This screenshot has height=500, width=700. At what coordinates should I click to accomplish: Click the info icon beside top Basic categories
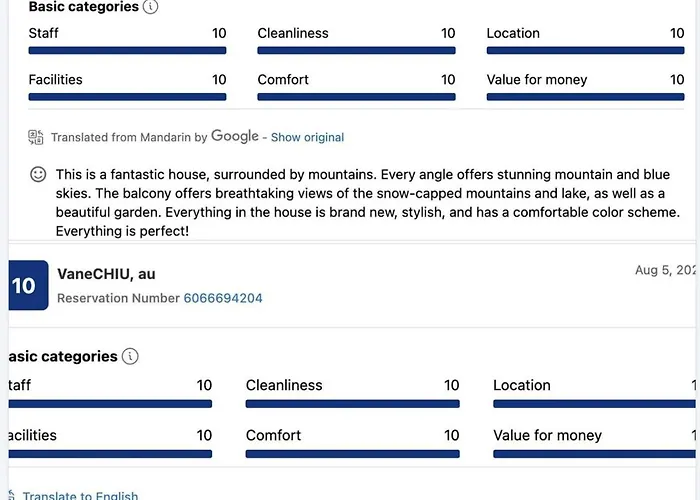point(150,7)
